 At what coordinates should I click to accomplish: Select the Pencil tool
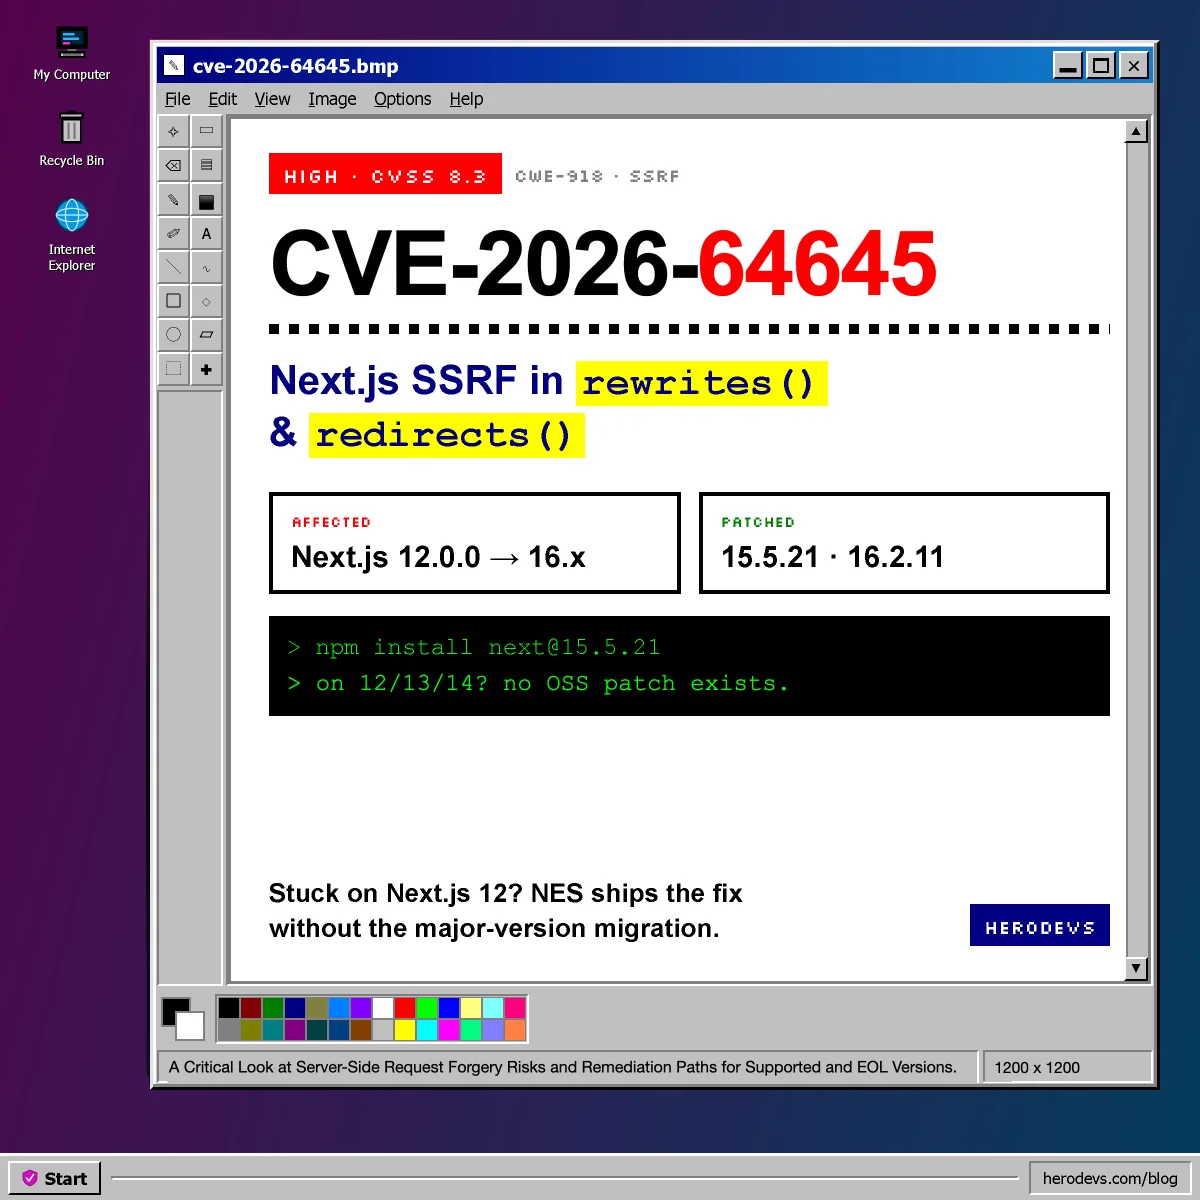(174, 199)
